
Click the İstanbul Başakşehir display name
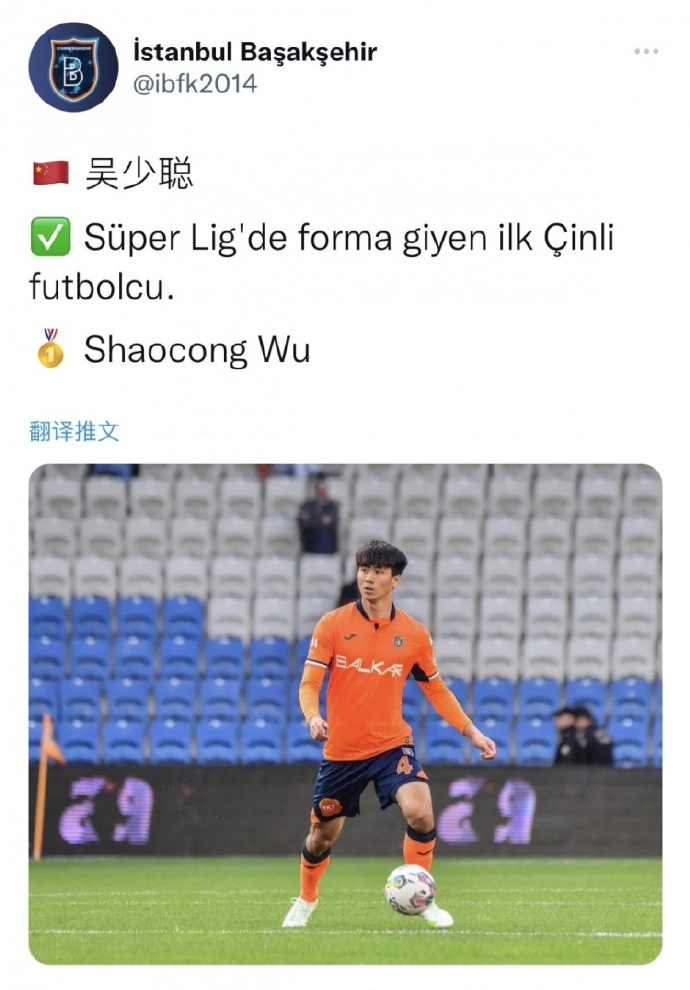[x=255, y=51]
